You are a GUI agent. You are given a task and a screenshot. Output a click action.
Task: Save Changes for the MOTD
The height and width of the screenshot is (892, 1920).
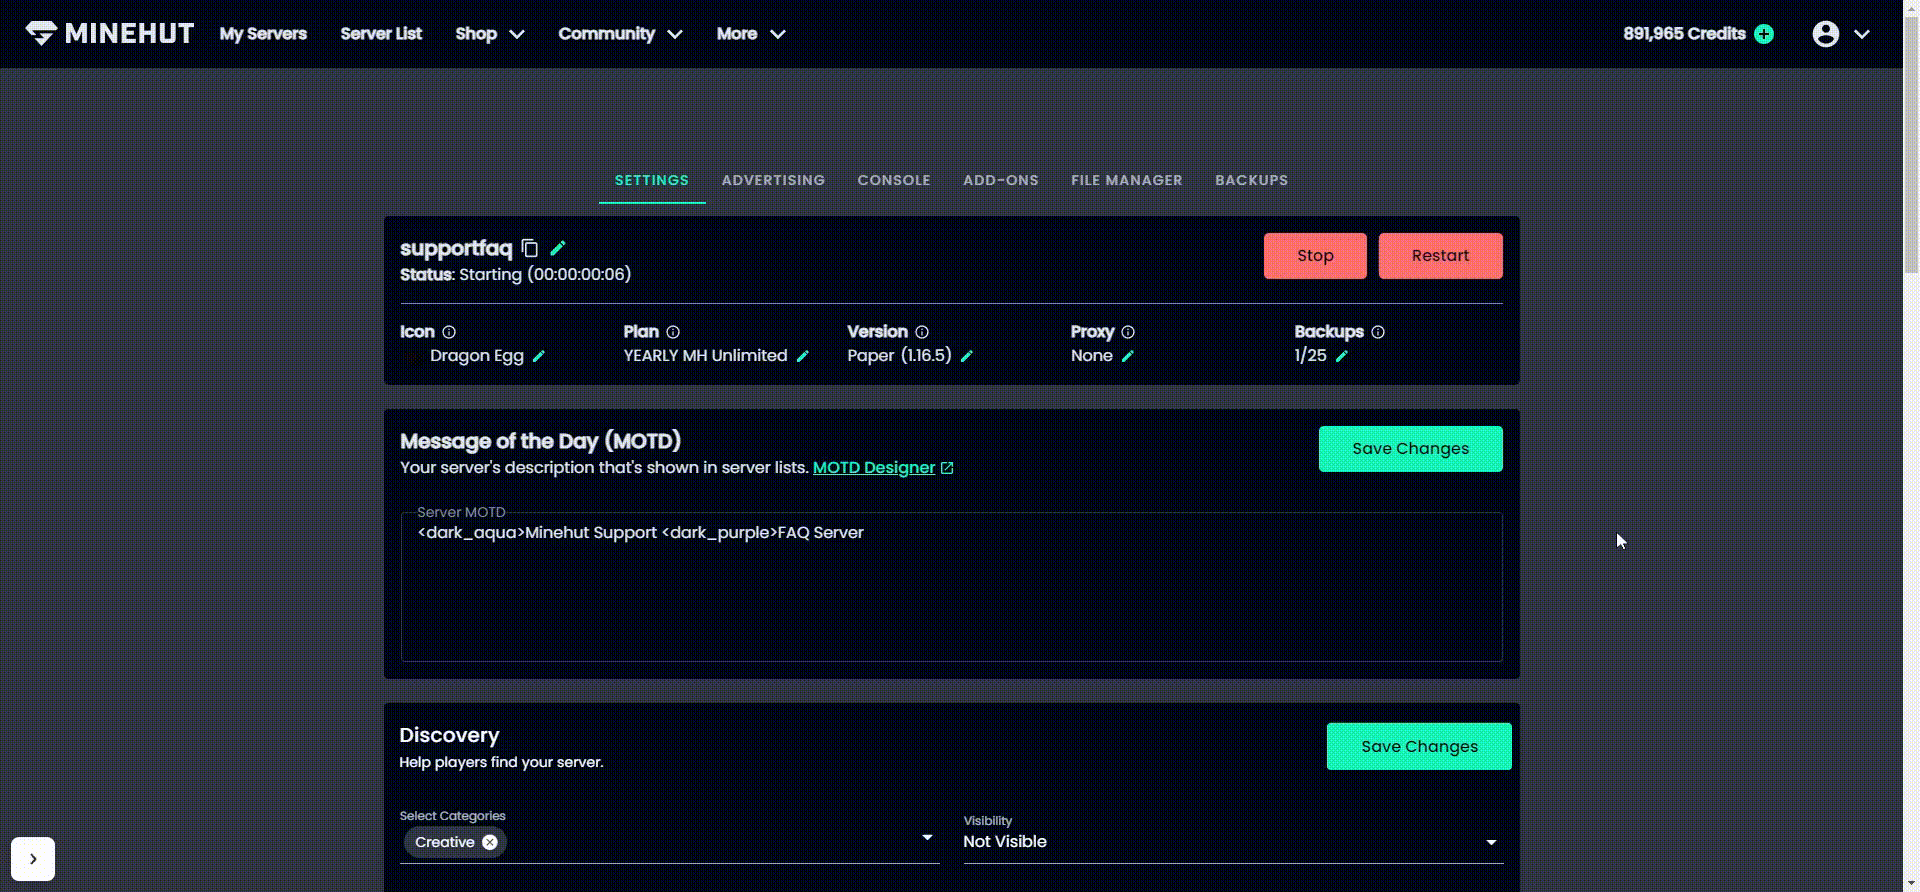[1411, 449]
